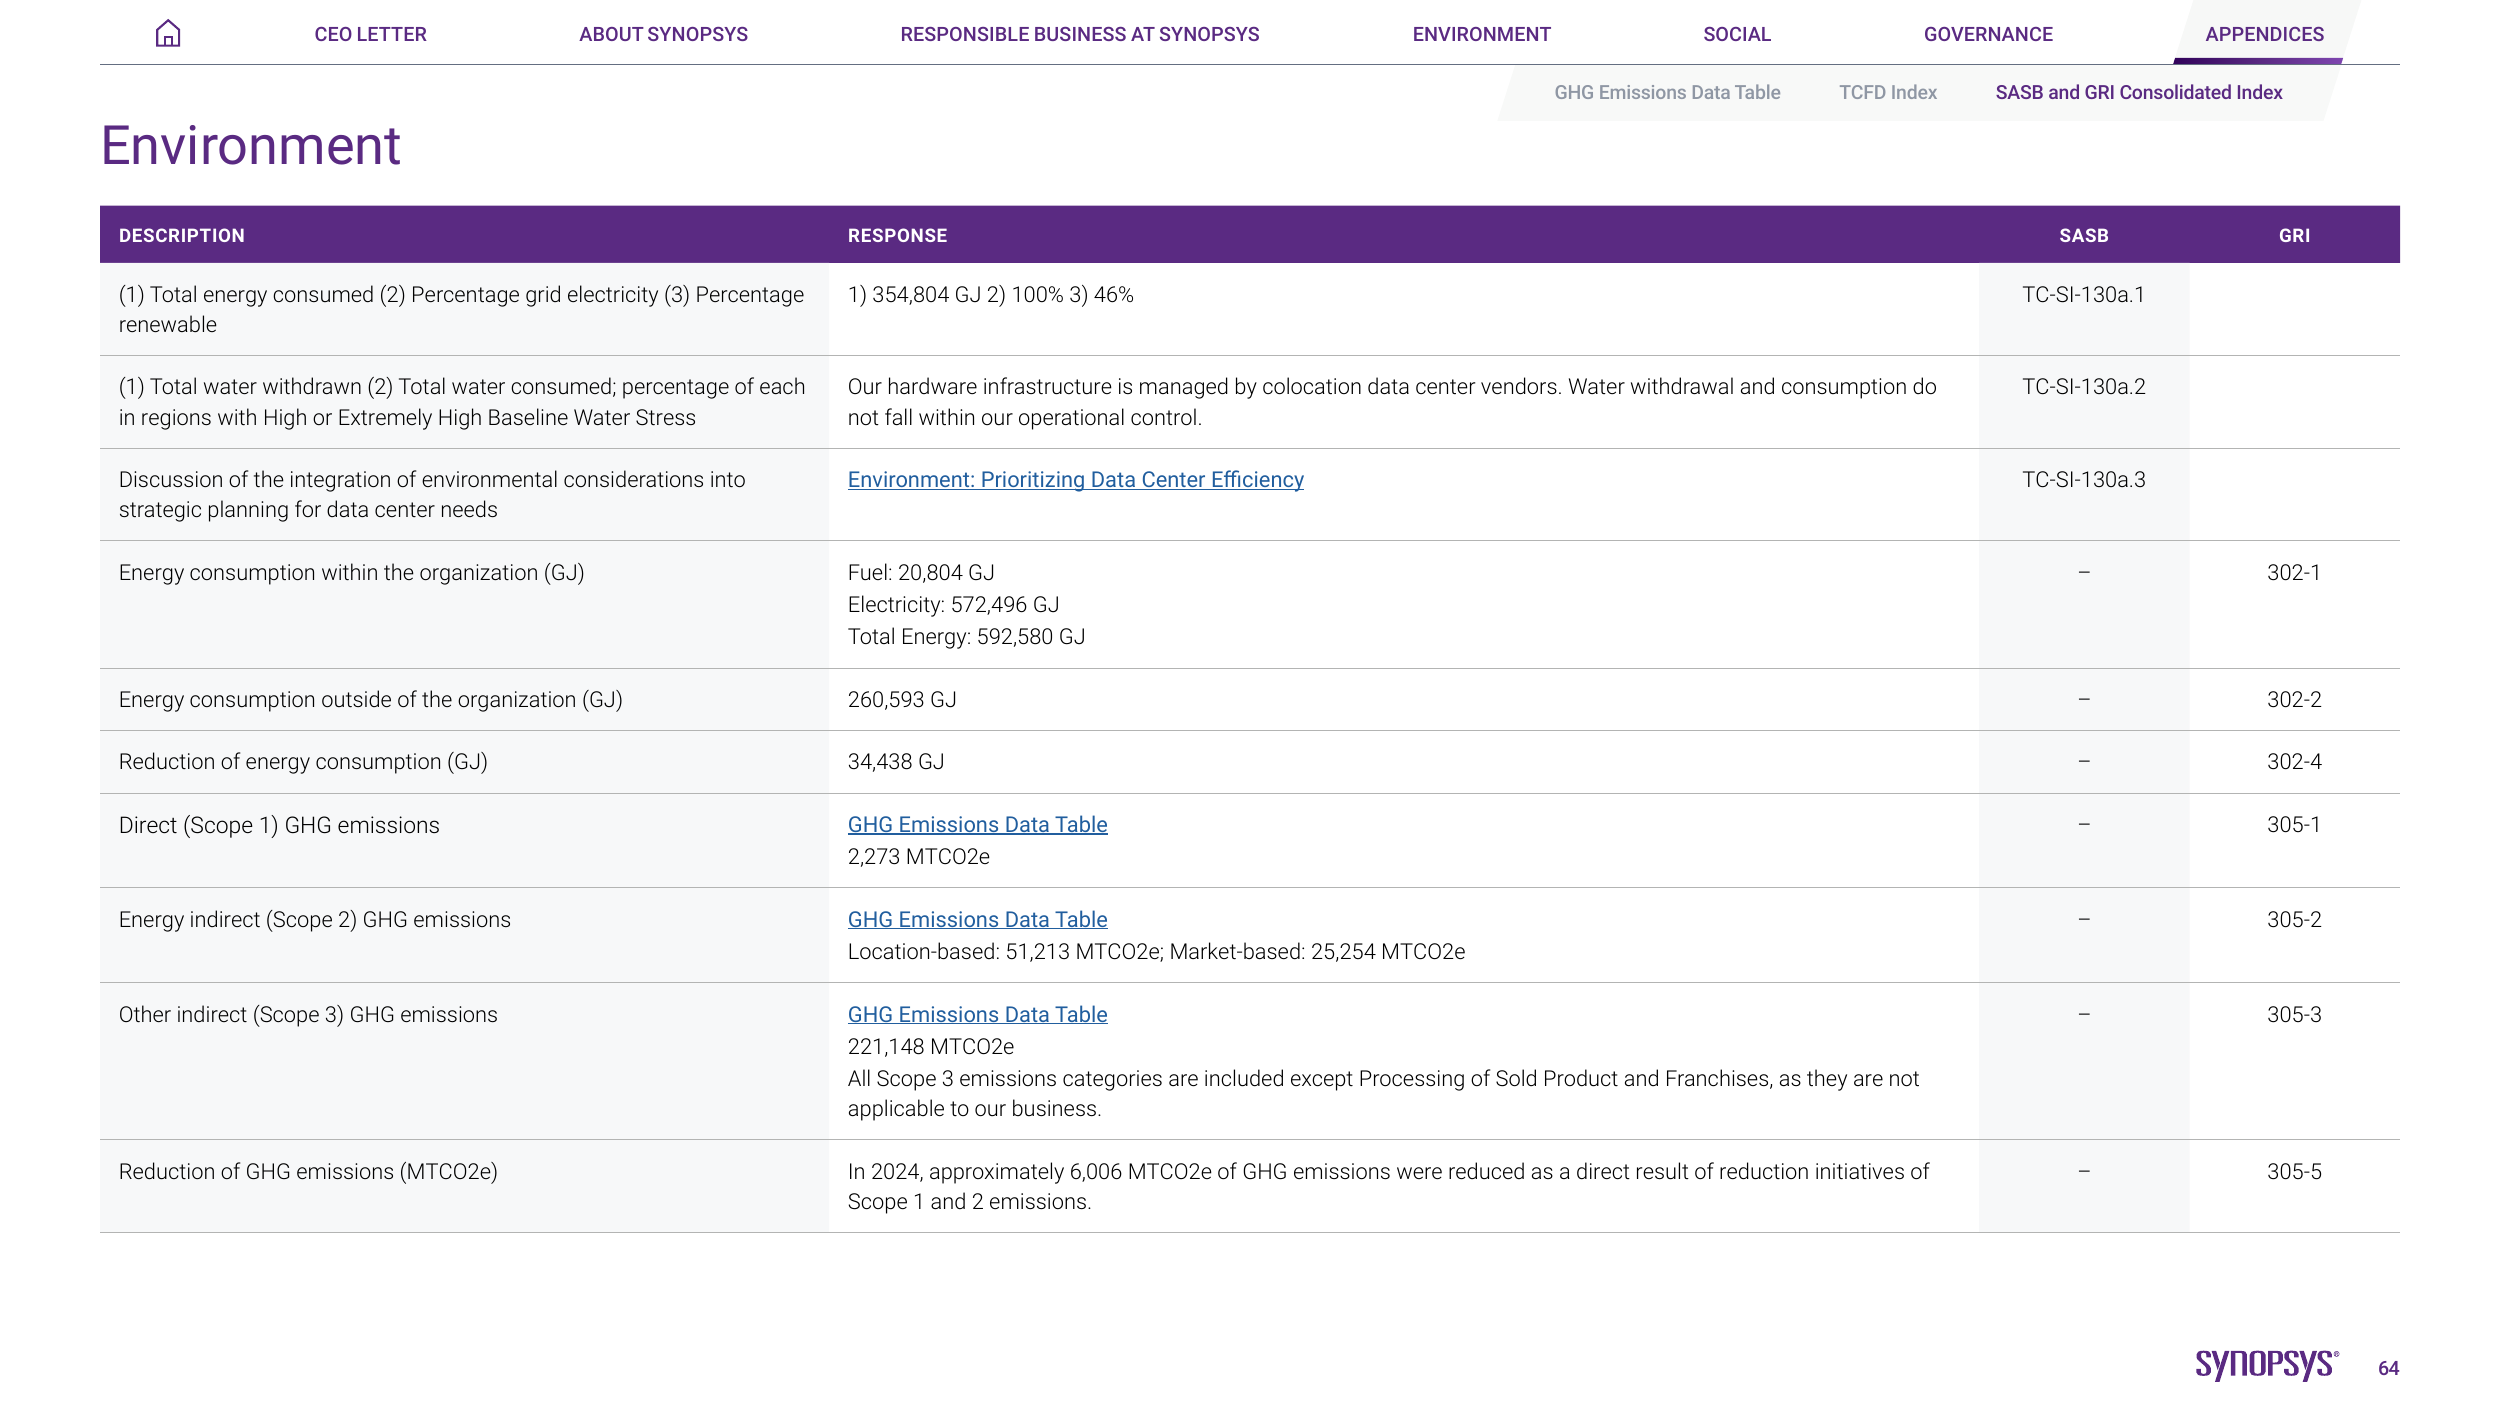Go to the home page icon
The width and height of the screenshot is (2500, 1407).
coord(168,34)
